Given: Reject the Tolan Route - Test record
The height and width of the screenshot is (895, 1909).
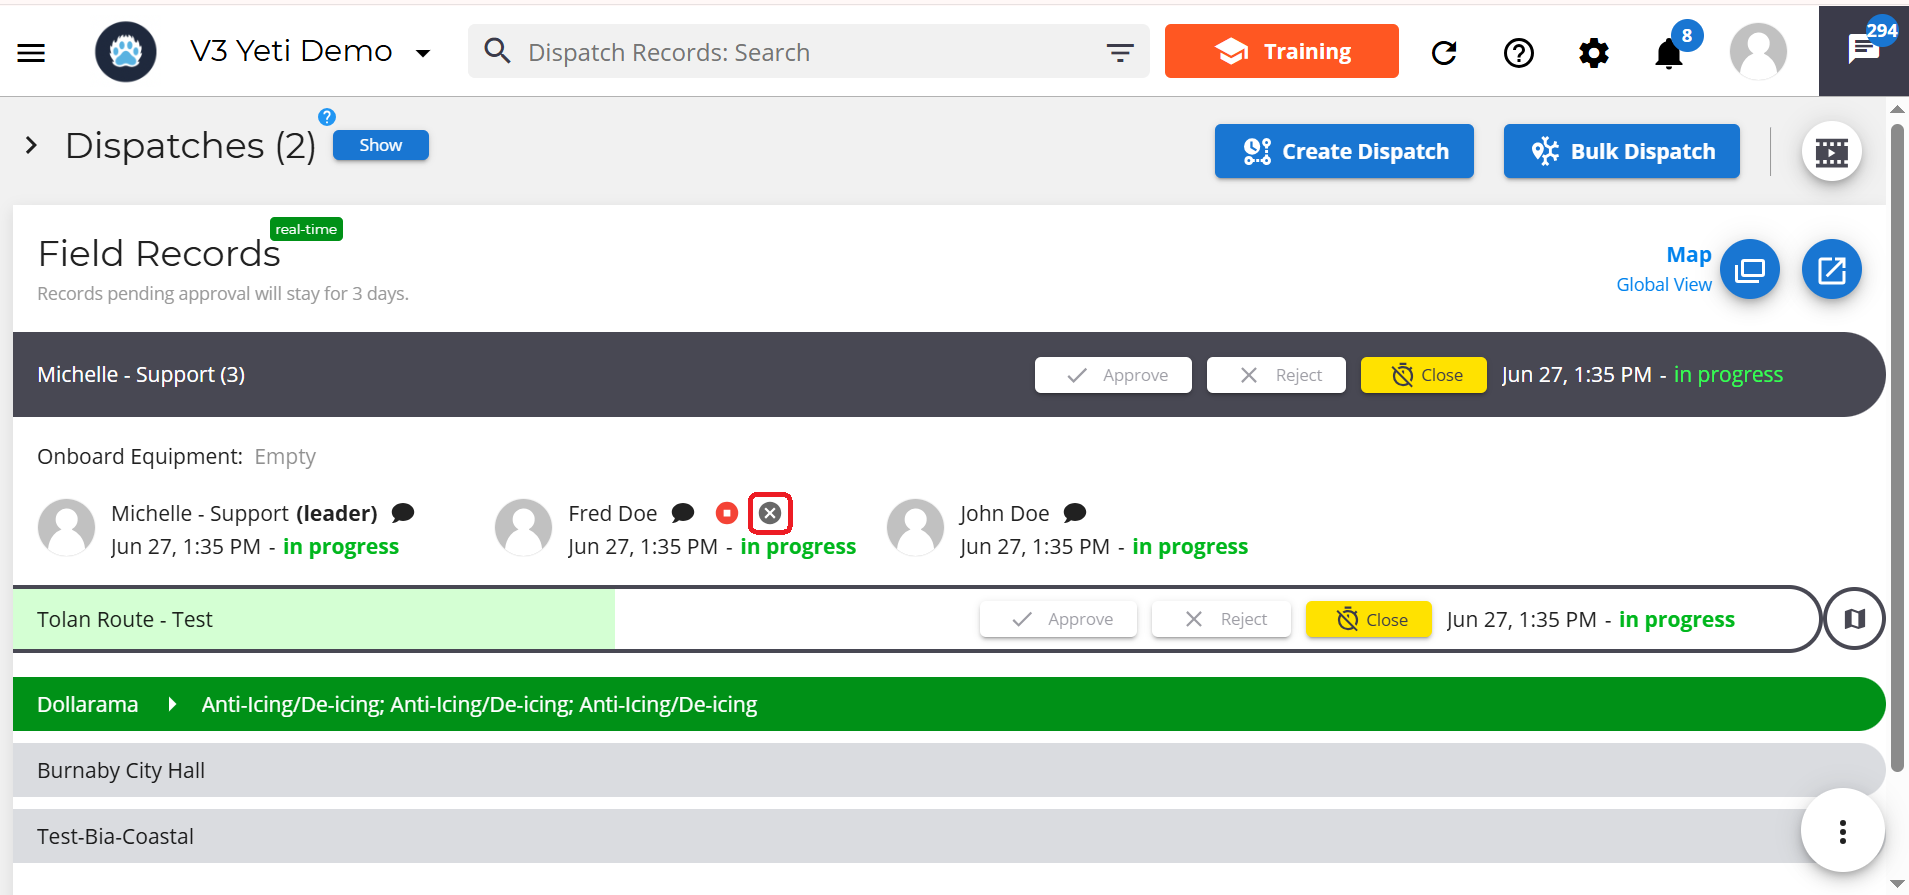Looking at the screenshot, I should (x=1221, y=619).
